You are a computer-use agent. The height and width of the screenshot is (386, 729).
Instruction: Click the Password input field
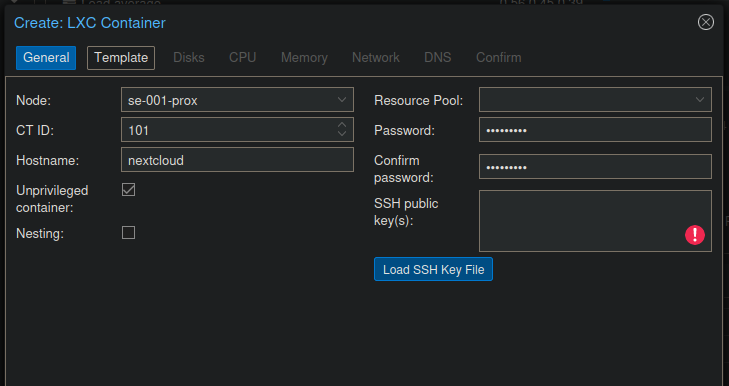click(x=595, y=129)
